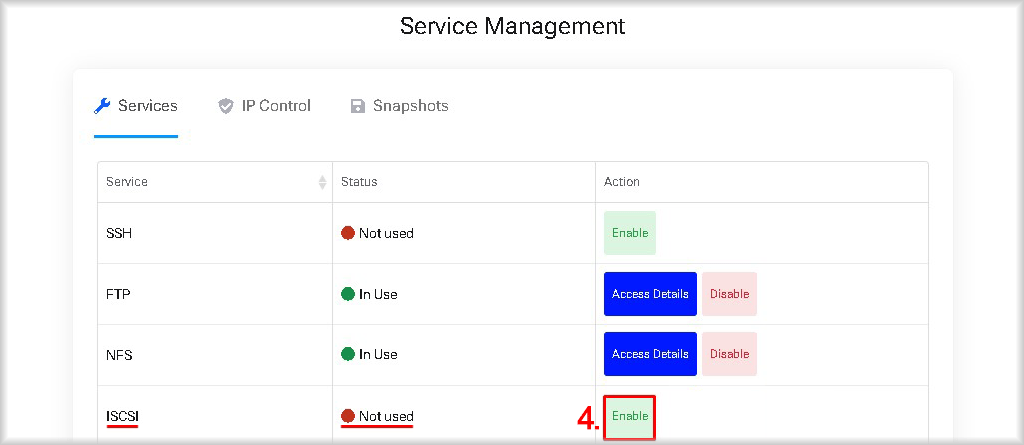Click the floppy disk Snapshots icon

coord(357,107)
